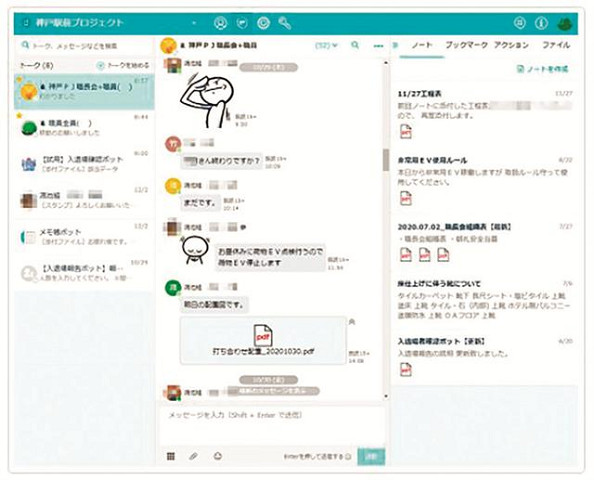Image resolution: width=594 pixels, height=480 pixels.
Task: Open the contacts icon in the top bar
Action: 220,23
